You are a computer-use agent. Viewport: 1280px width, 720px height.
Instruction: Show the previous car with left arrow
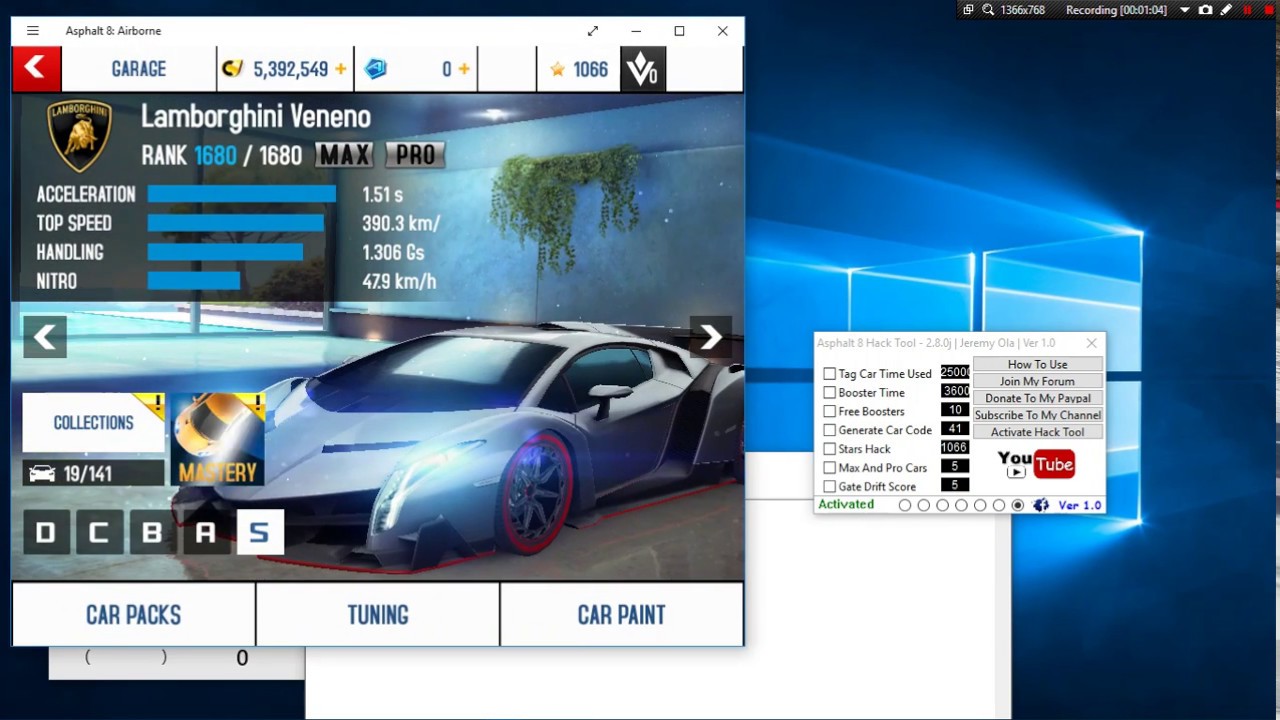pos(45,337)
